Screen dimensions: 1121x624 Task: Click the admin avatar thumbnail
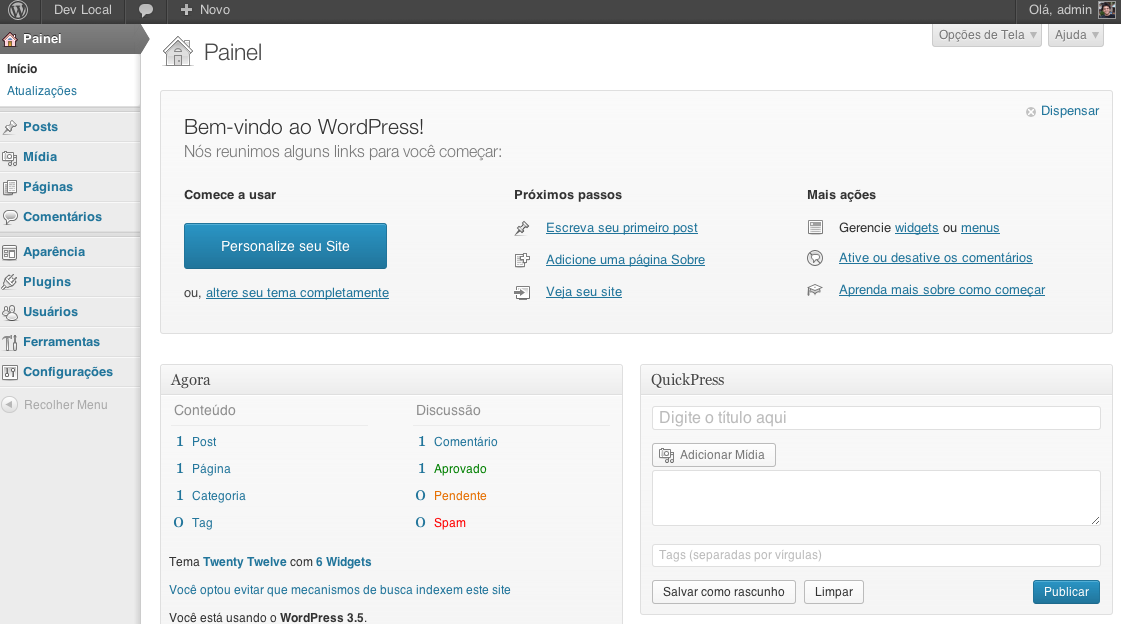[1107, 10]
